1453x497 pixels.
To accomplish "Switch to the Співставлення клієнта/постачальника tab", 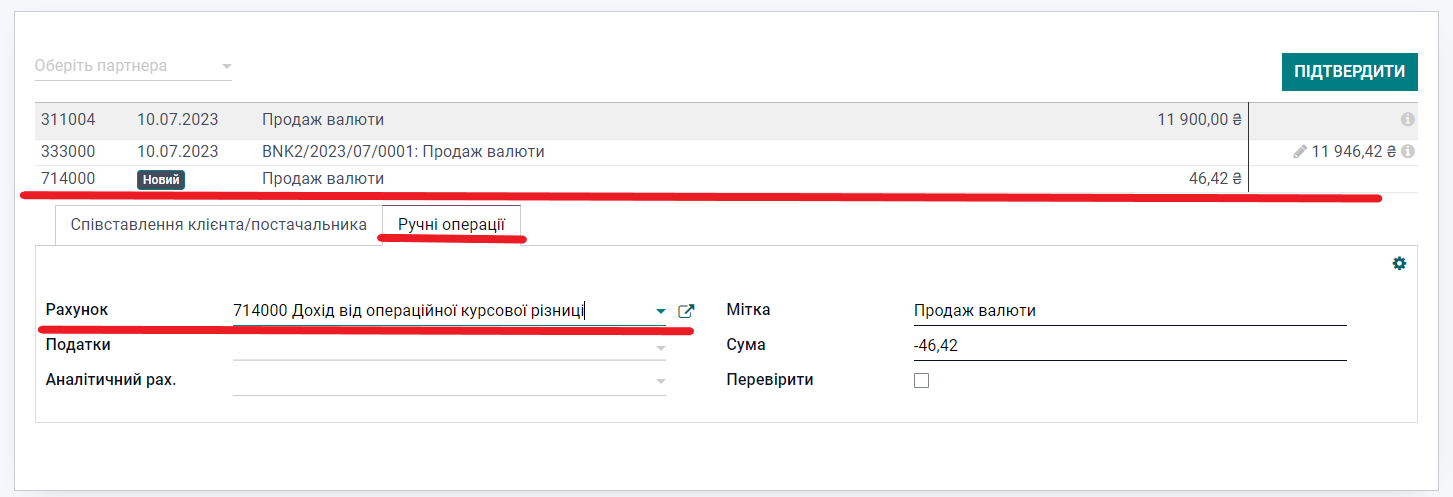I will click(x=219, y=225).
